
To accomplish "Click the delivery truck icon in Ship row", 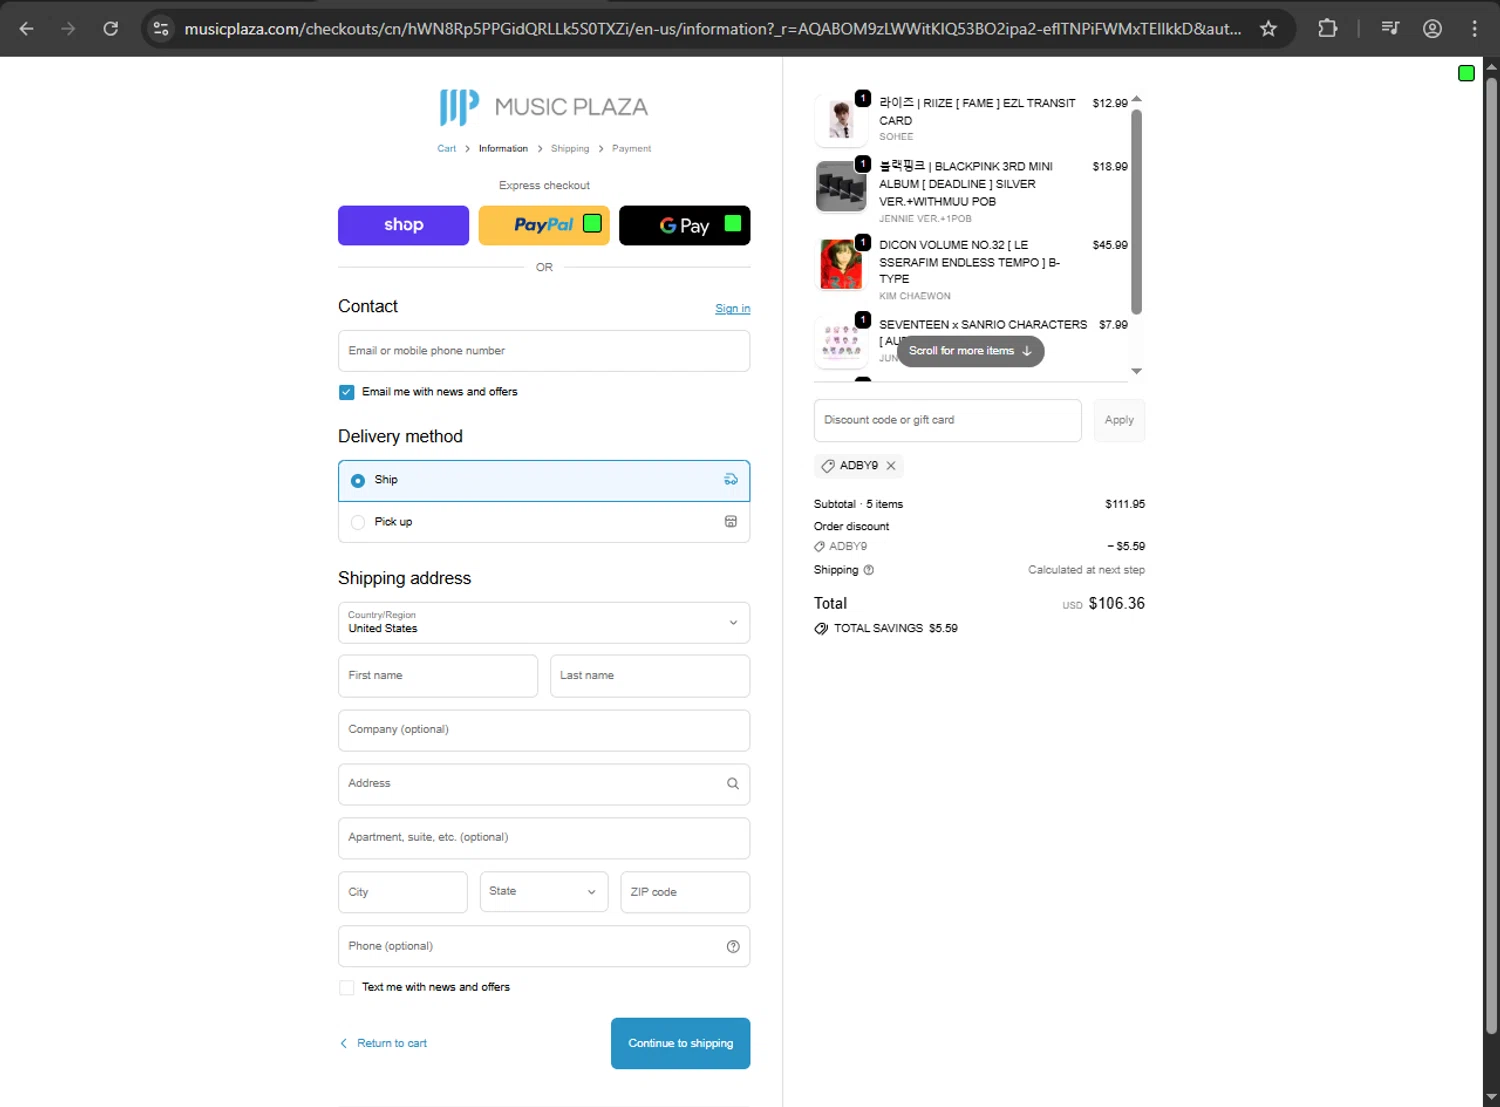I will pyautogui.click(x=731, y=480).
